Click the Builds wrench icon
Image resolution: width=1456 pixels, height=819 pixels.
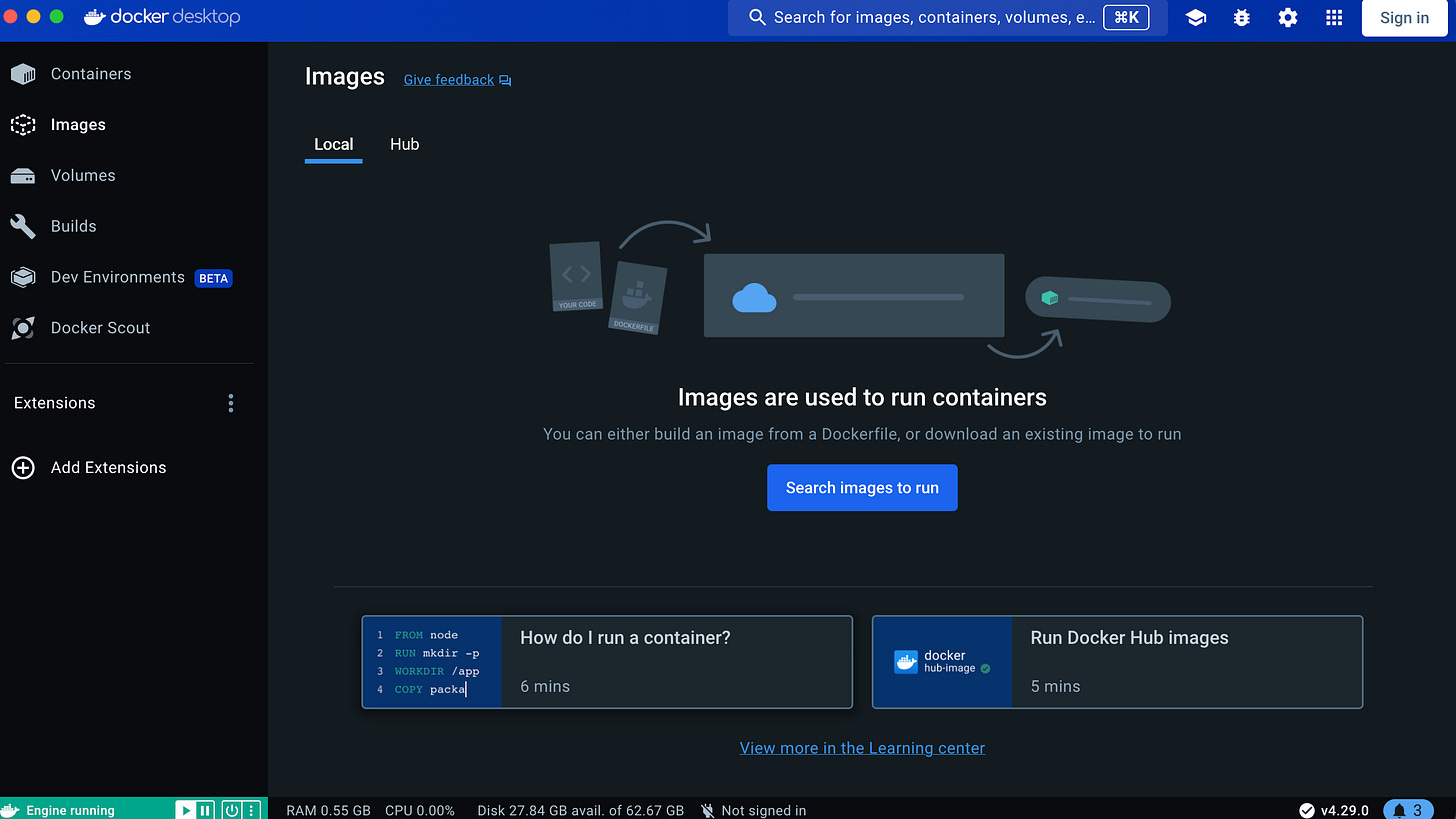(23, 226)
